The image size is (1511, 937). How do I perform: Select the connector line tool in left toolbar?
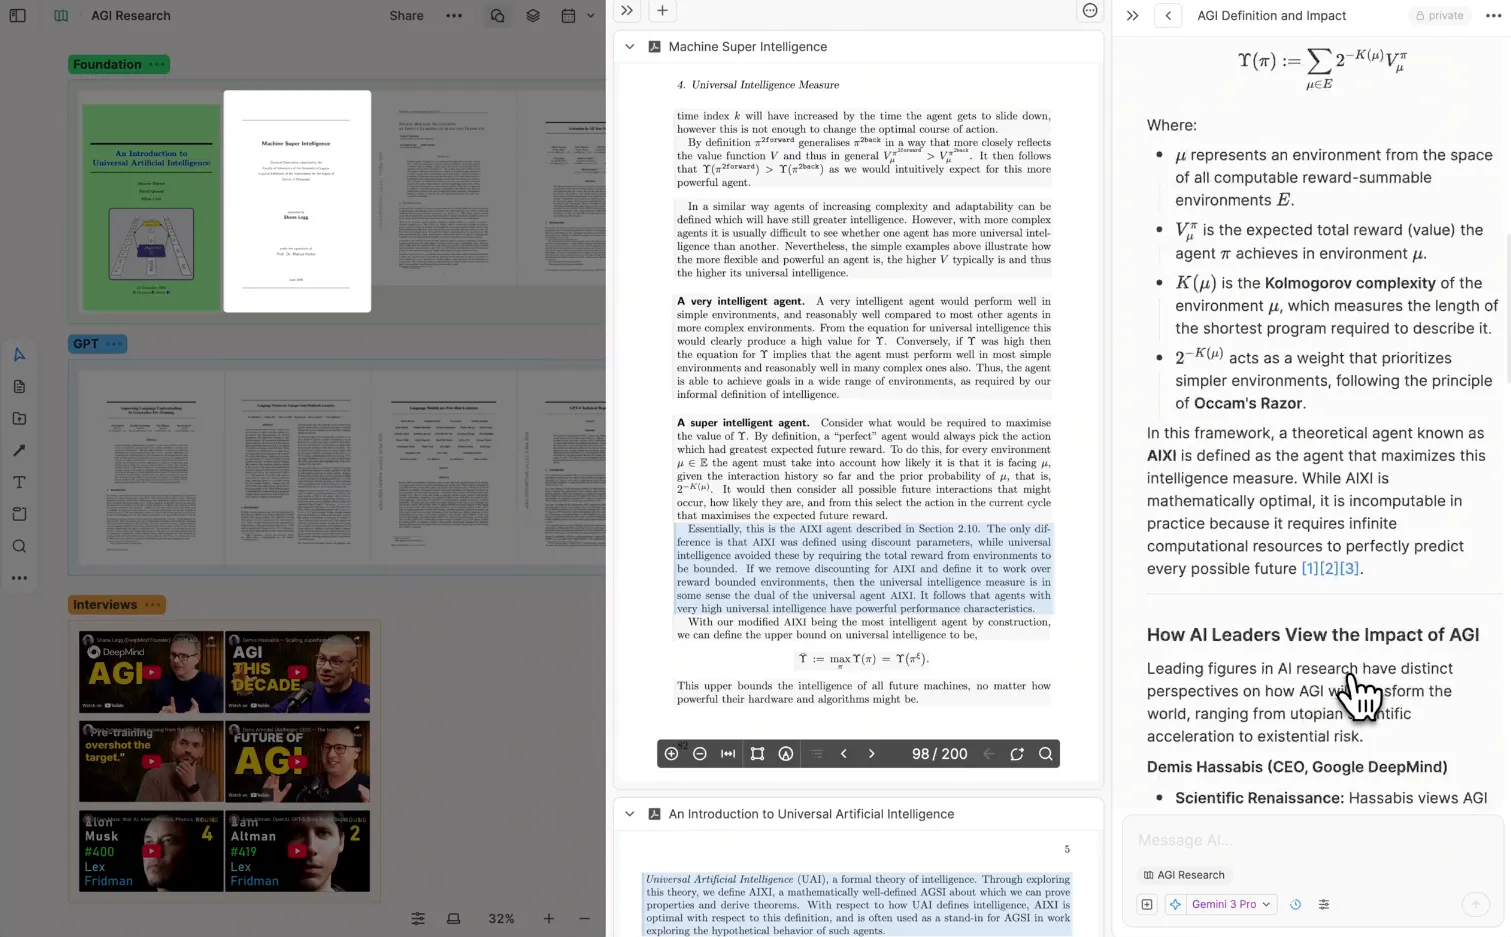tap(19, 451)
